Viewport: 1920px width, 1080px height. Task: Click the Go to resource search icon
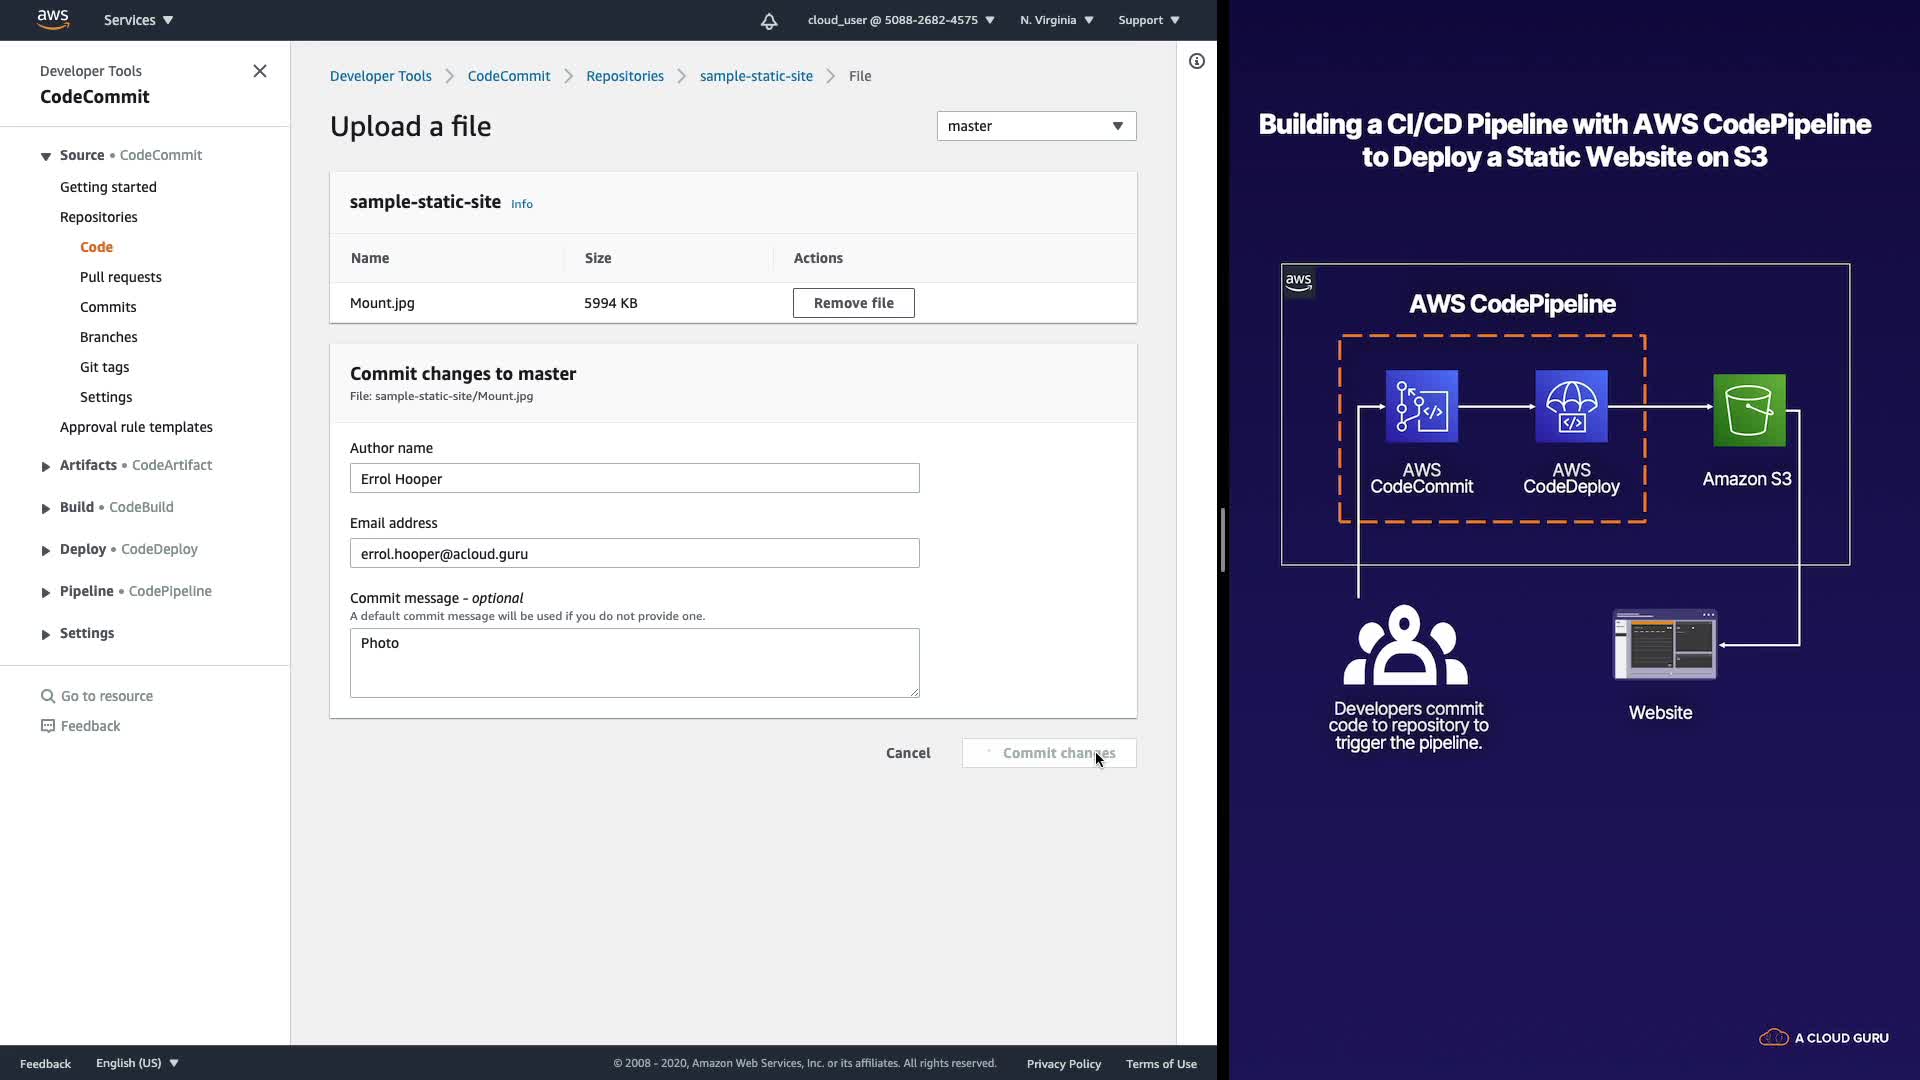[x=47, y=696]
